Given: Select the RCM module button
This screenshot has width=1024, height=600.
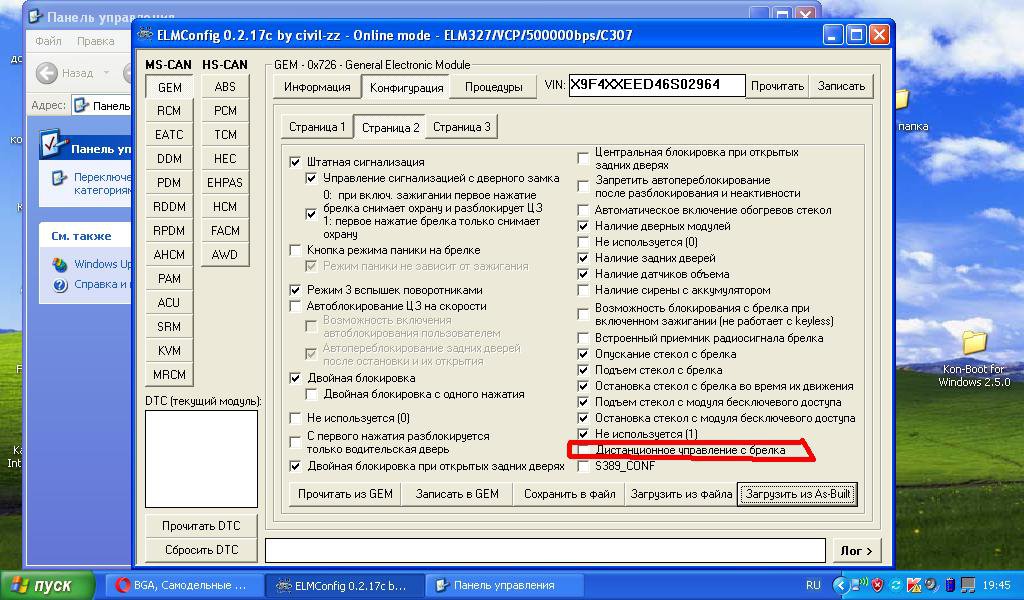Looking at the screenshot, I should pyautogui.click(x=169, y=111).
